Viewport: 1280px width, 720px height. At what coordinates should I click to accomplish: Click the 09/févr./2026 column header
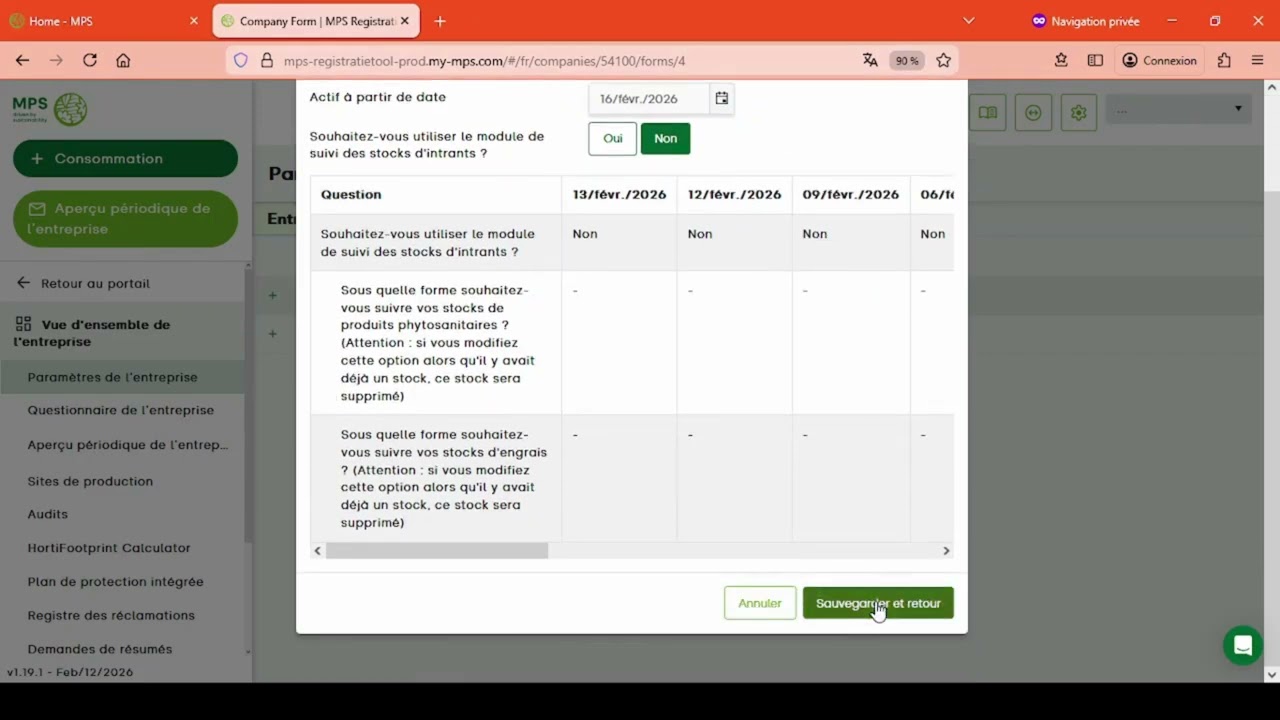tap(850, 194)
